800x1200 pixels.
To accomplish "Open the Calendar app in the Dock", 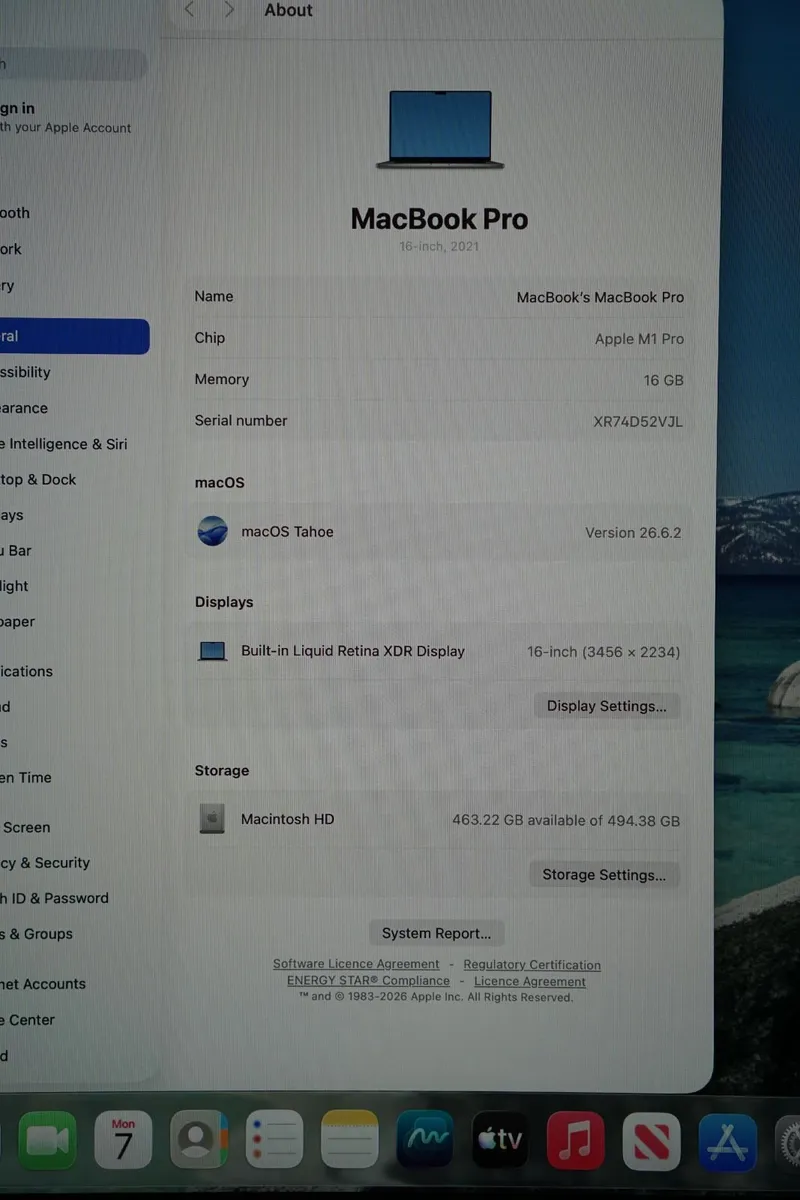I will (x=123, y=1140).
